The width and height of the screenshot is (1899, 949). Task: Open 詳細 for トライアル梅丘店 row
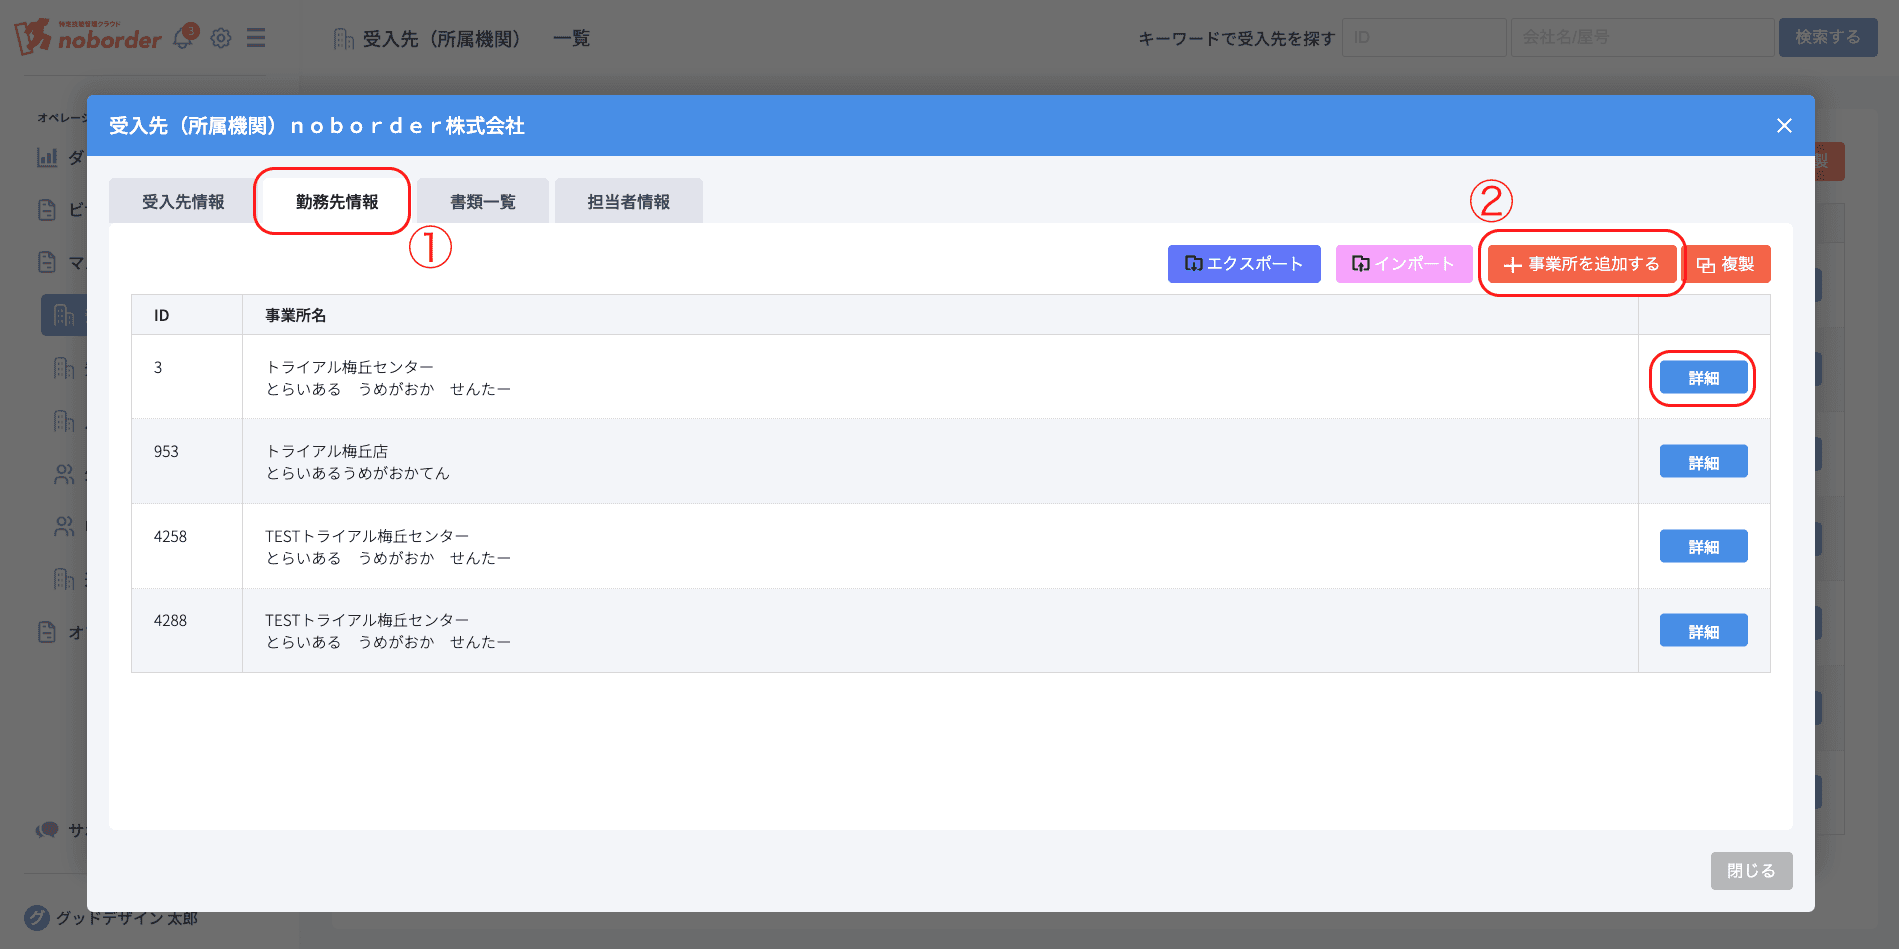(x=1703, y=462)
